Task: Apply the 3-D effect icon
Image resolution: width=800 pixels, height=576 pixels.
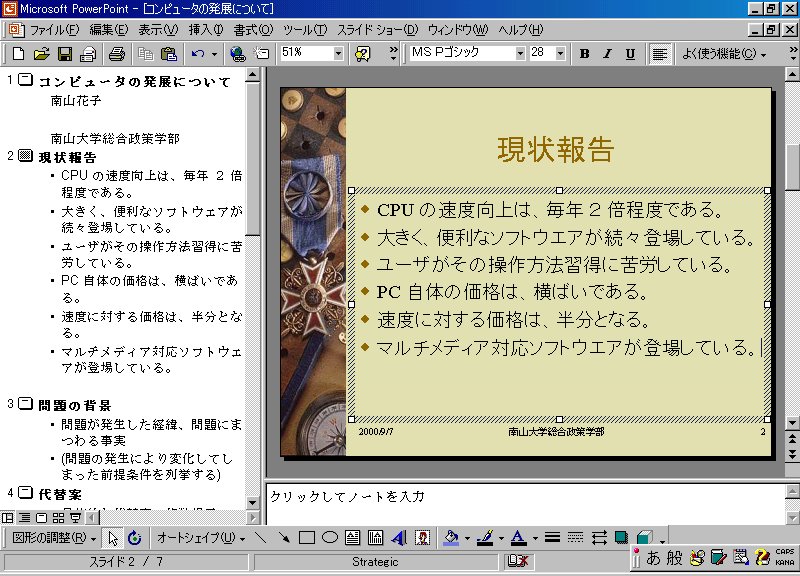Action: point(645,537)
